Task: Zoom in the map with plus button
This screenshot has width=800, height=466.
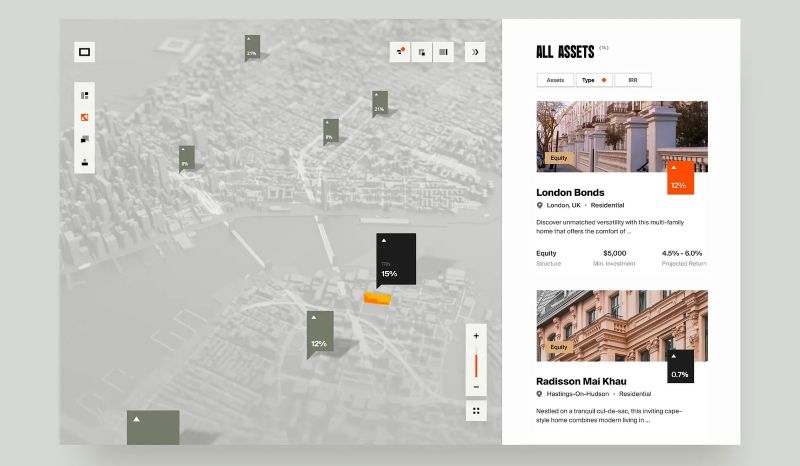Action: tap(476, 336)
